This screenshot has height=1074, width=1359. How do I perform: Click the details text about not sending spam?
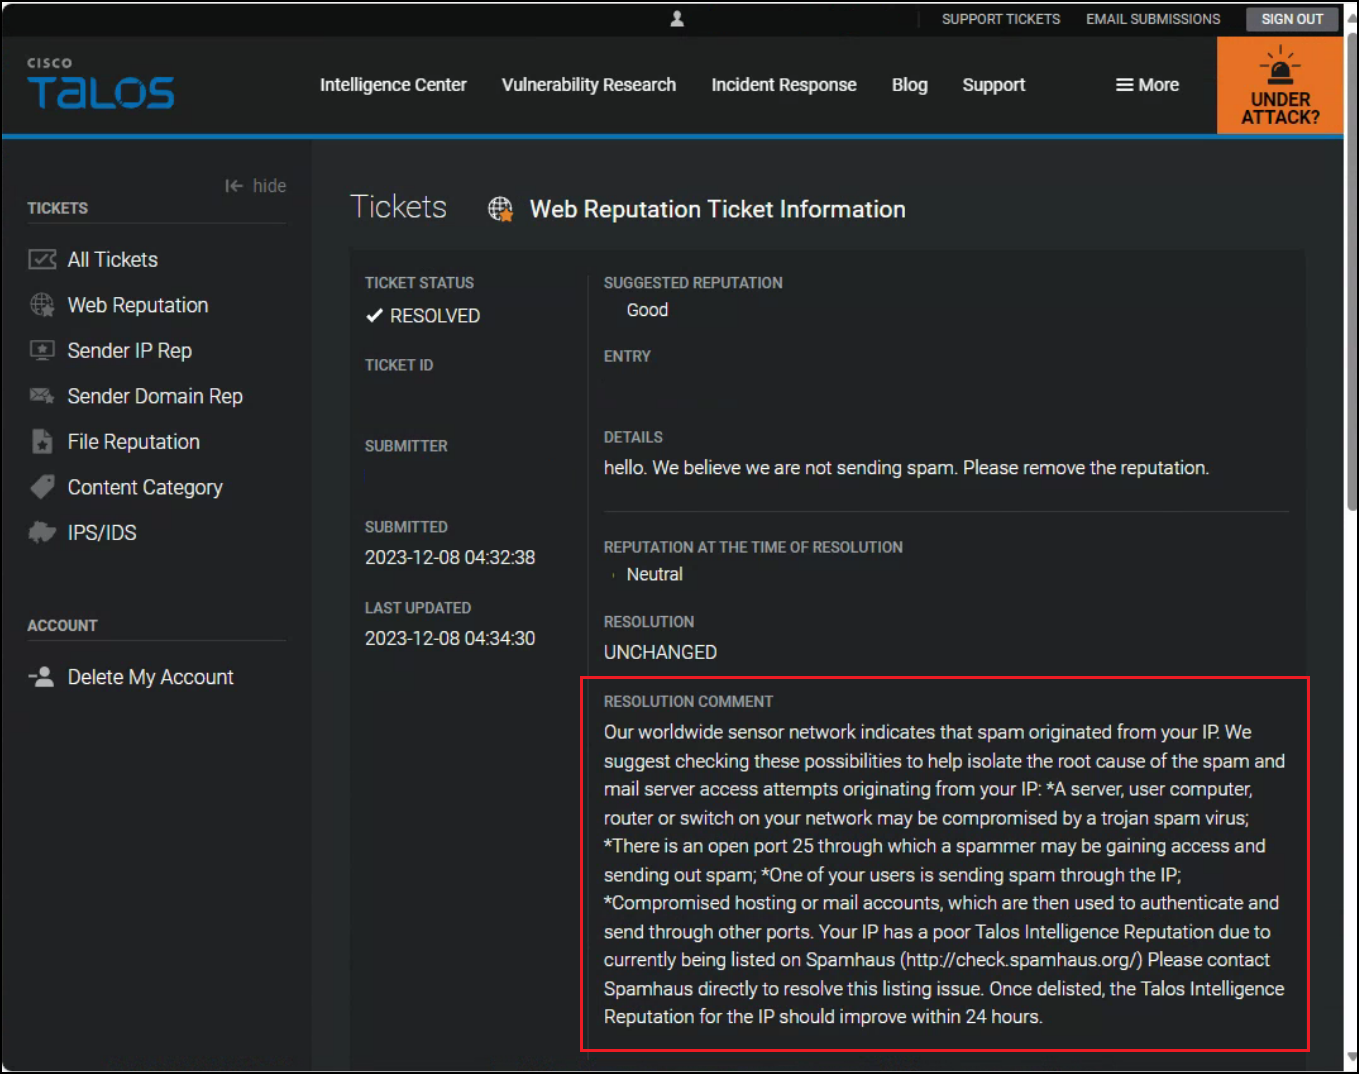point(906,468)
